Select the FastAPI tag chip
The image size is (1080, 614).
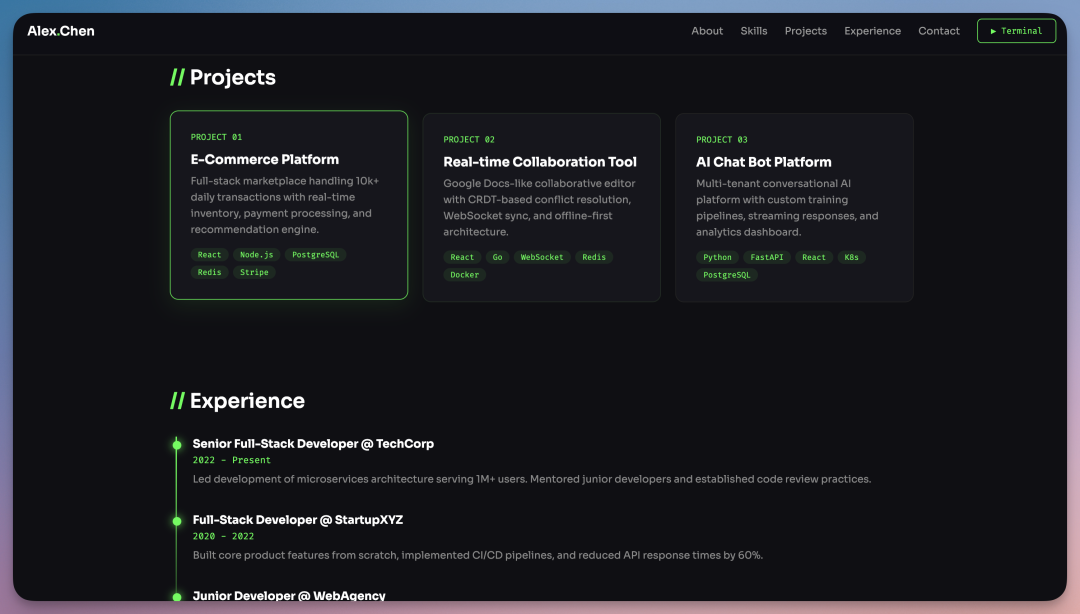click(767, 257)
